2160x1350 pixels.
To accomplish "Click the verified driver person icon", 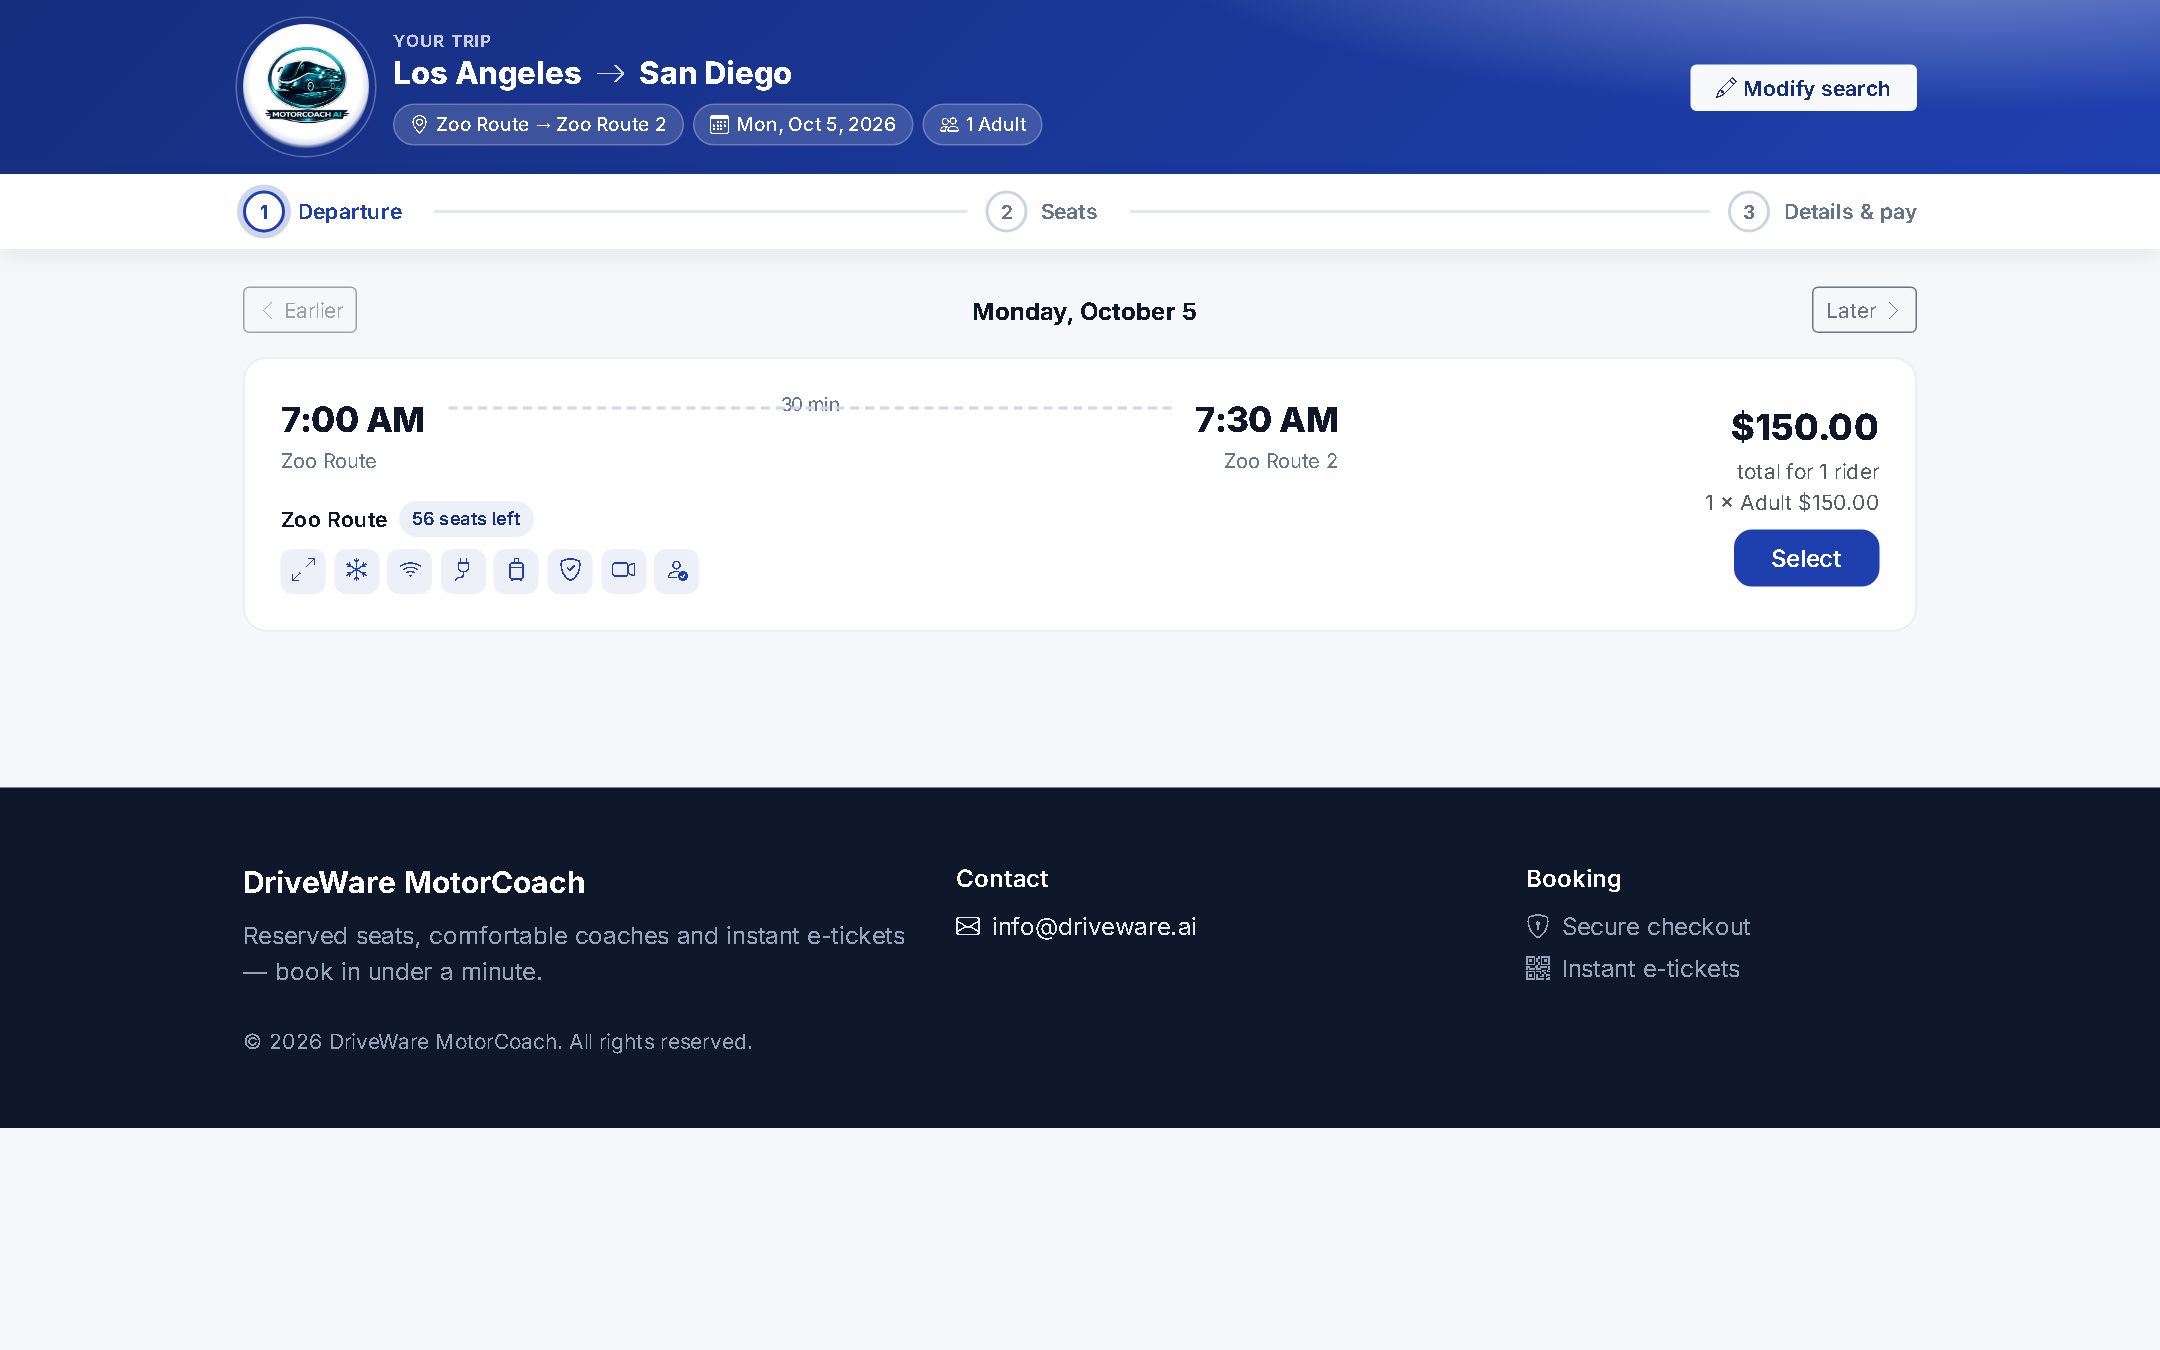I will pos(677,571).
